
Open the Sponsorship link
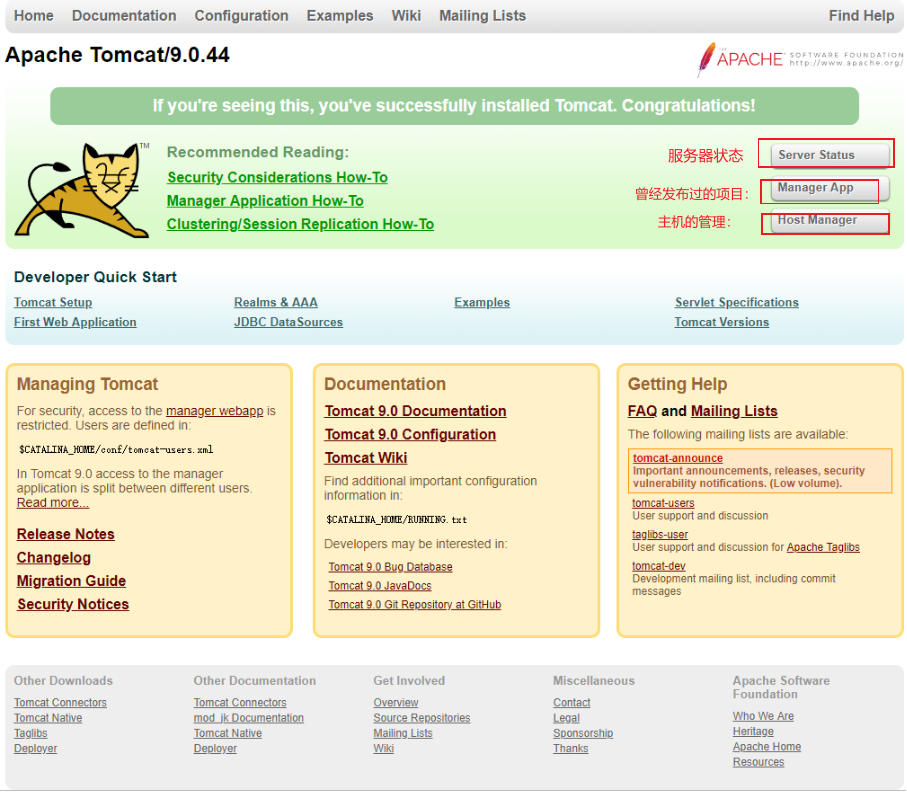583,733
